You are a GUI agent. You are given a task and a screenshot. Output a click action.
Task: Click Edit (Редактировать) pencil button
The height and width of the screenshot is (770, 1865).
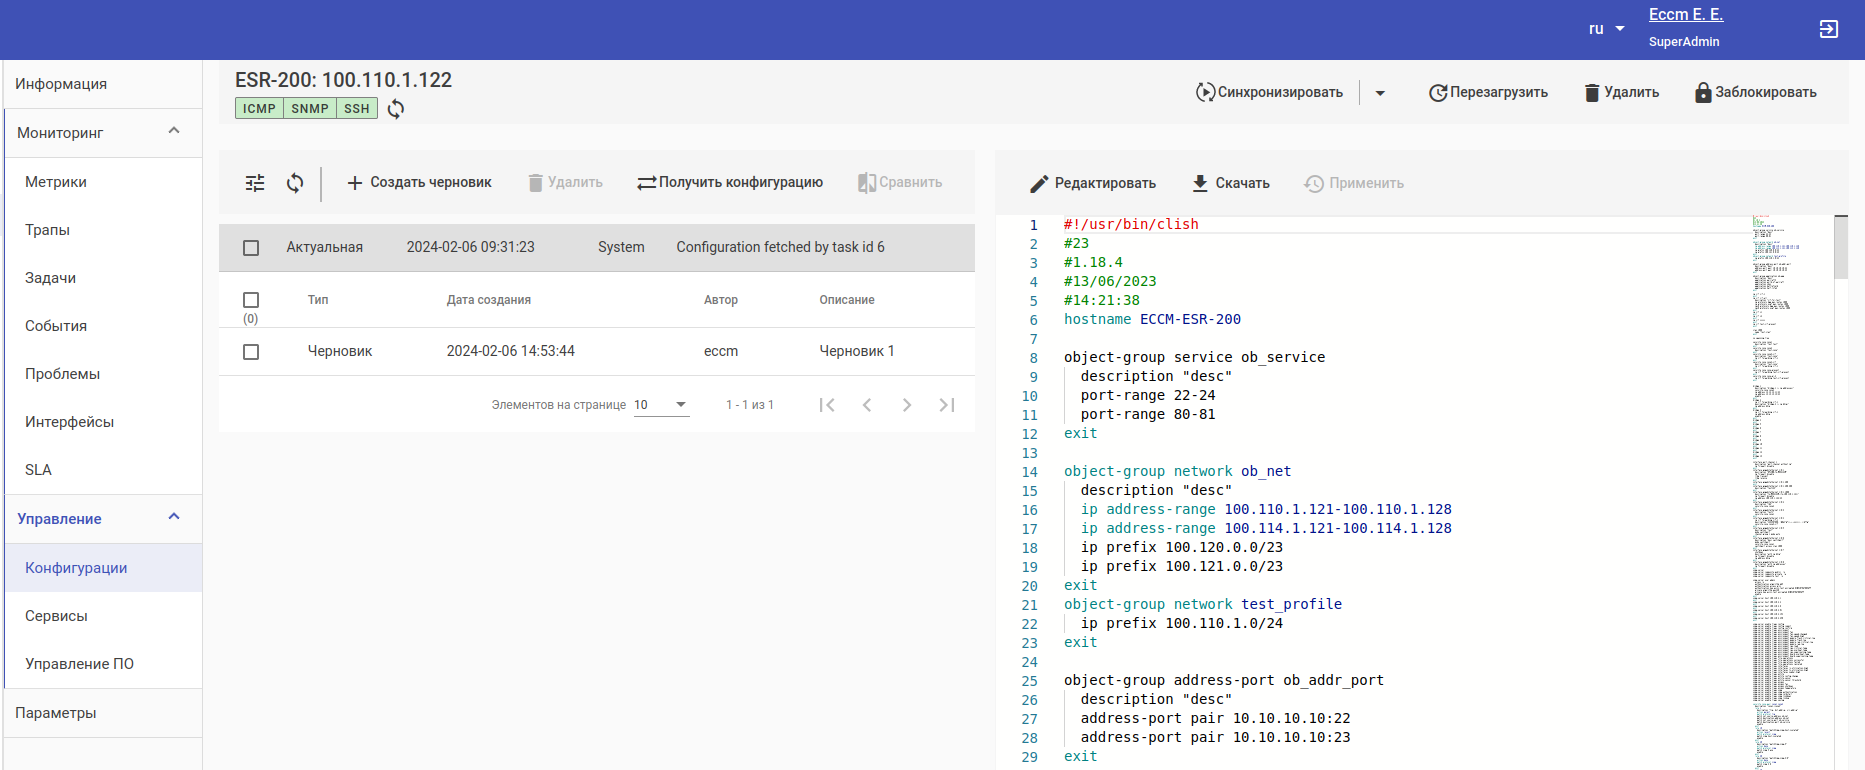1093,184
